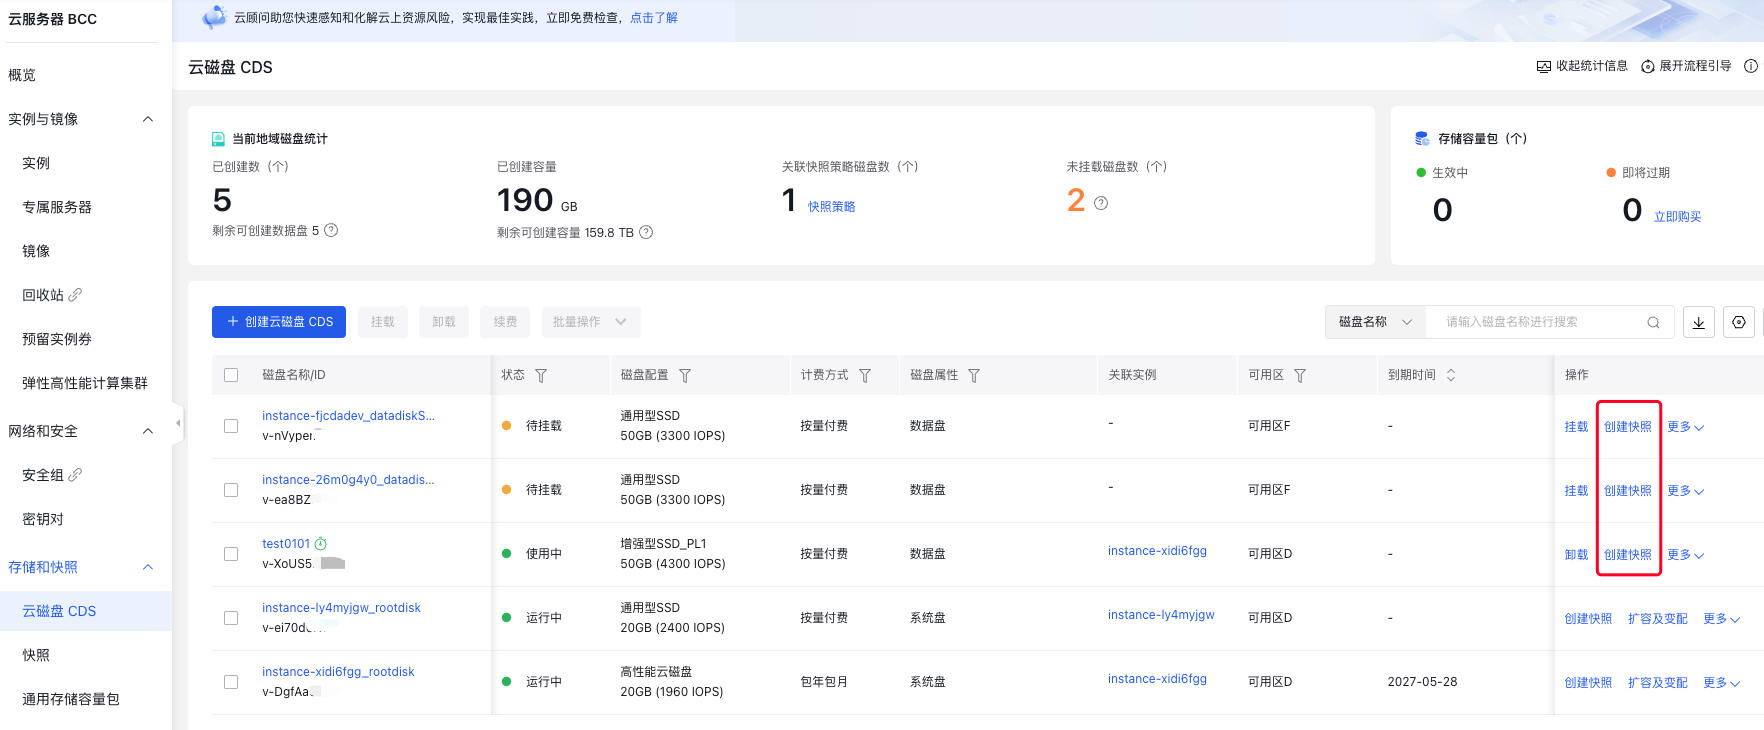Check the box for test0101 row
Image resolution: width=1764 pixels, height=730 pixels.
[x=231, y=554]
